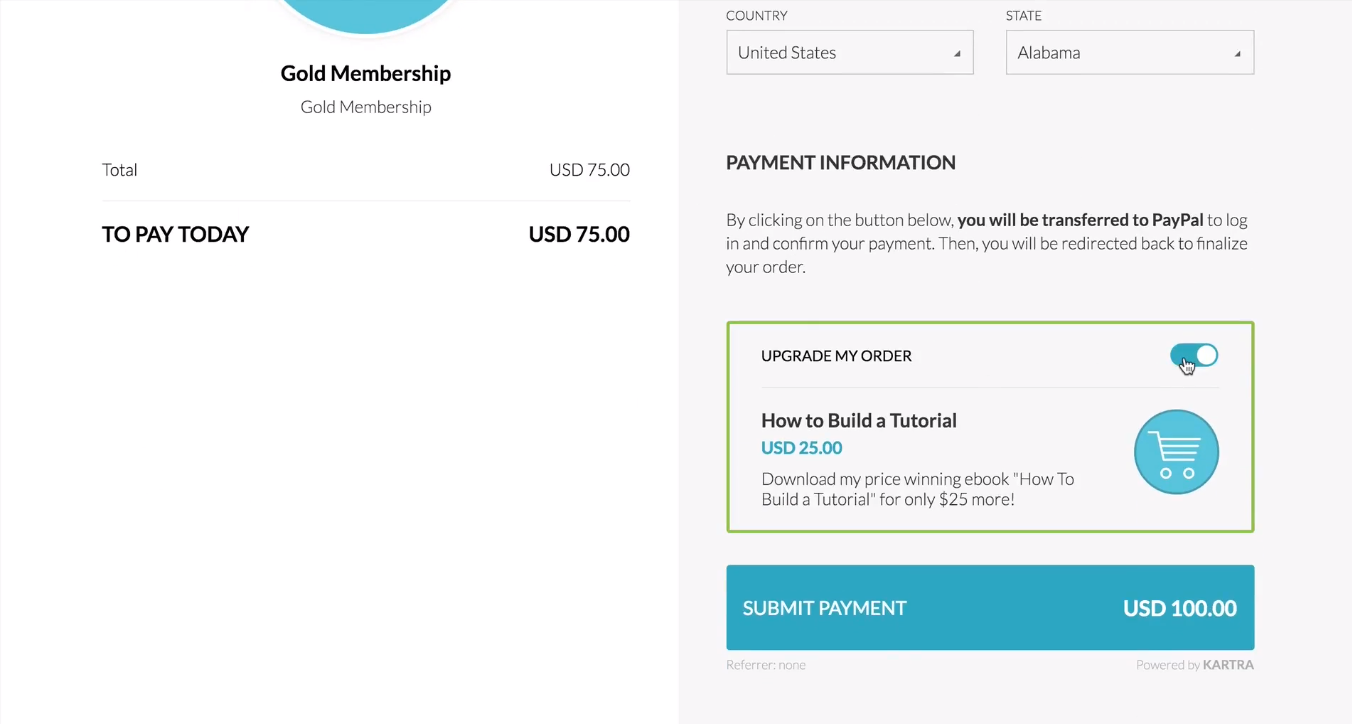The width and height of the screenshot is (1352, 724).
Task: Click the USD 25.00 upgrade price
Action: 801,448
